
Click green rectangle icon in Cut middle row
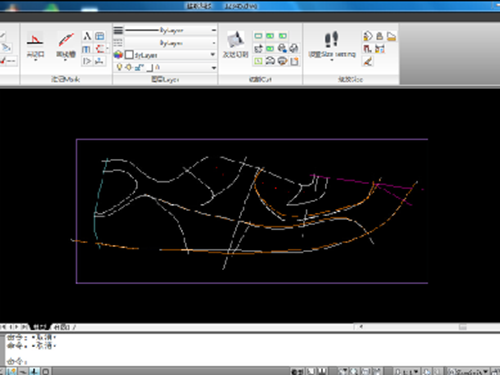click(270, 49)
